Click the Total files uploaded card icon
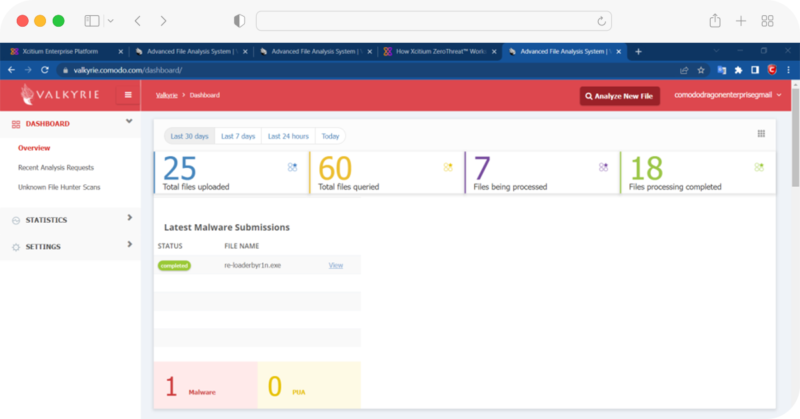The image size is (800, 419). [292, 167]
